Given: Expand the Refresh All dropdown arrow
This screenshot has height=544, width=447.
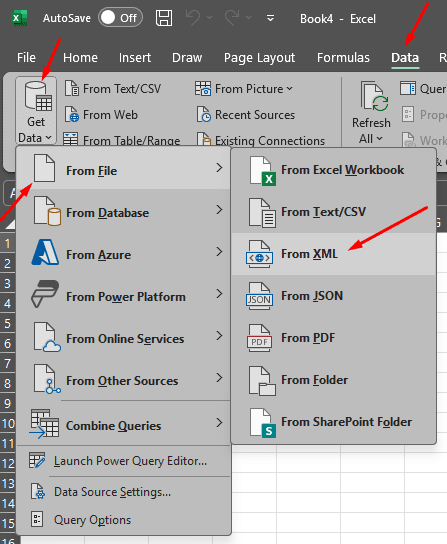Looking at the screenshot, I should (x=379, y=139).
